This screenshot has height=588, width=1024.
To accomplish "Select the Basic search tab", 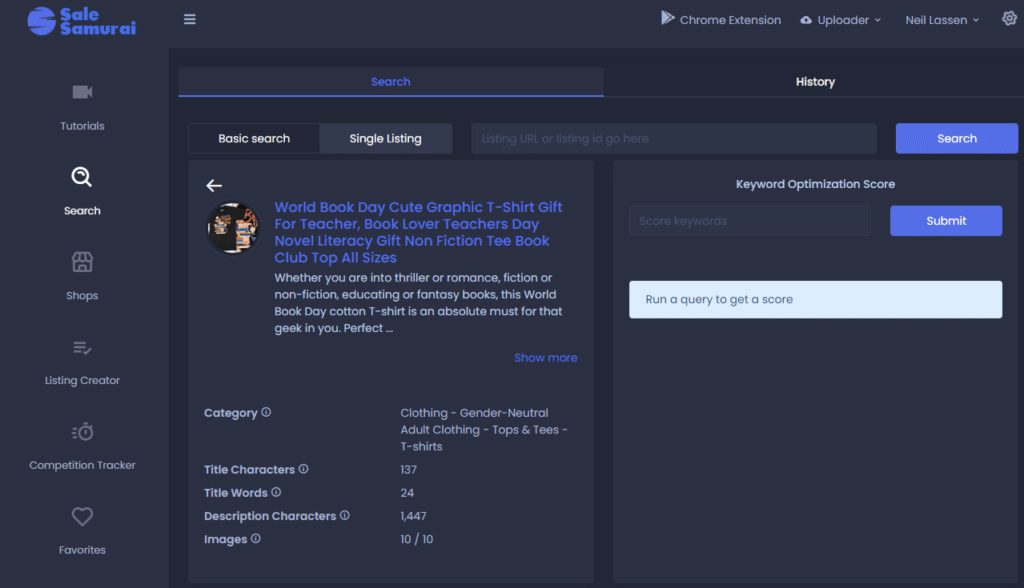I will coord(254,139).
